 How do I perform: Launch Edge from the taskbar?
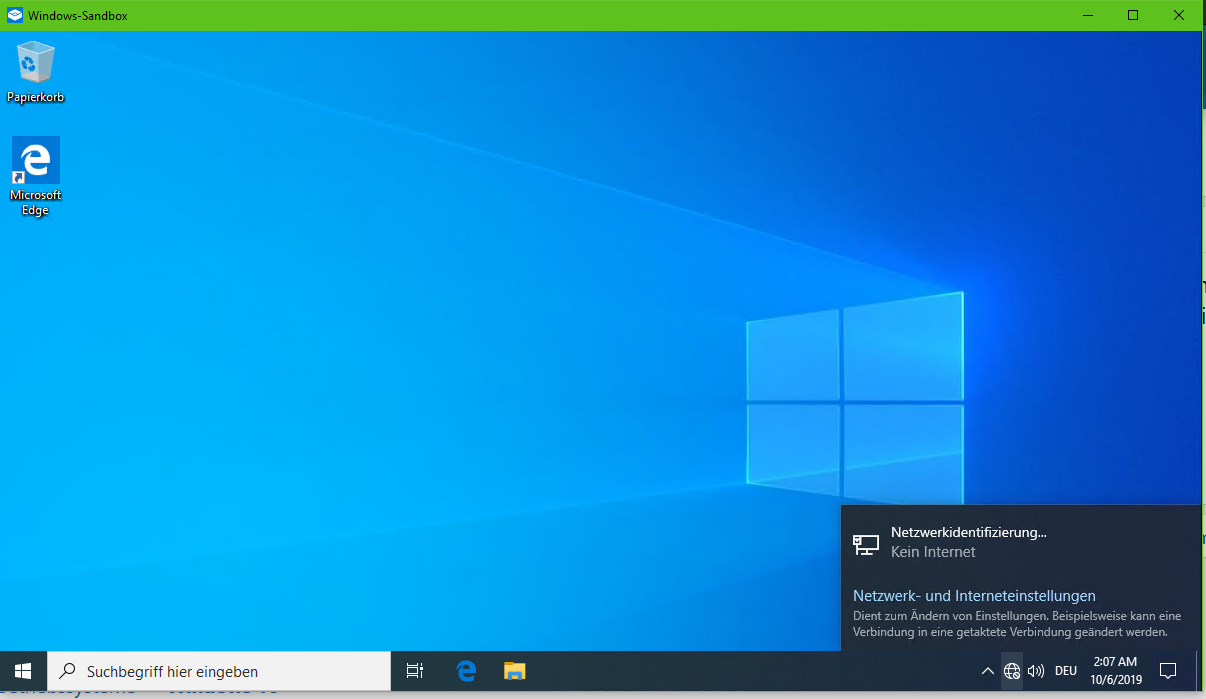[466, 671]
